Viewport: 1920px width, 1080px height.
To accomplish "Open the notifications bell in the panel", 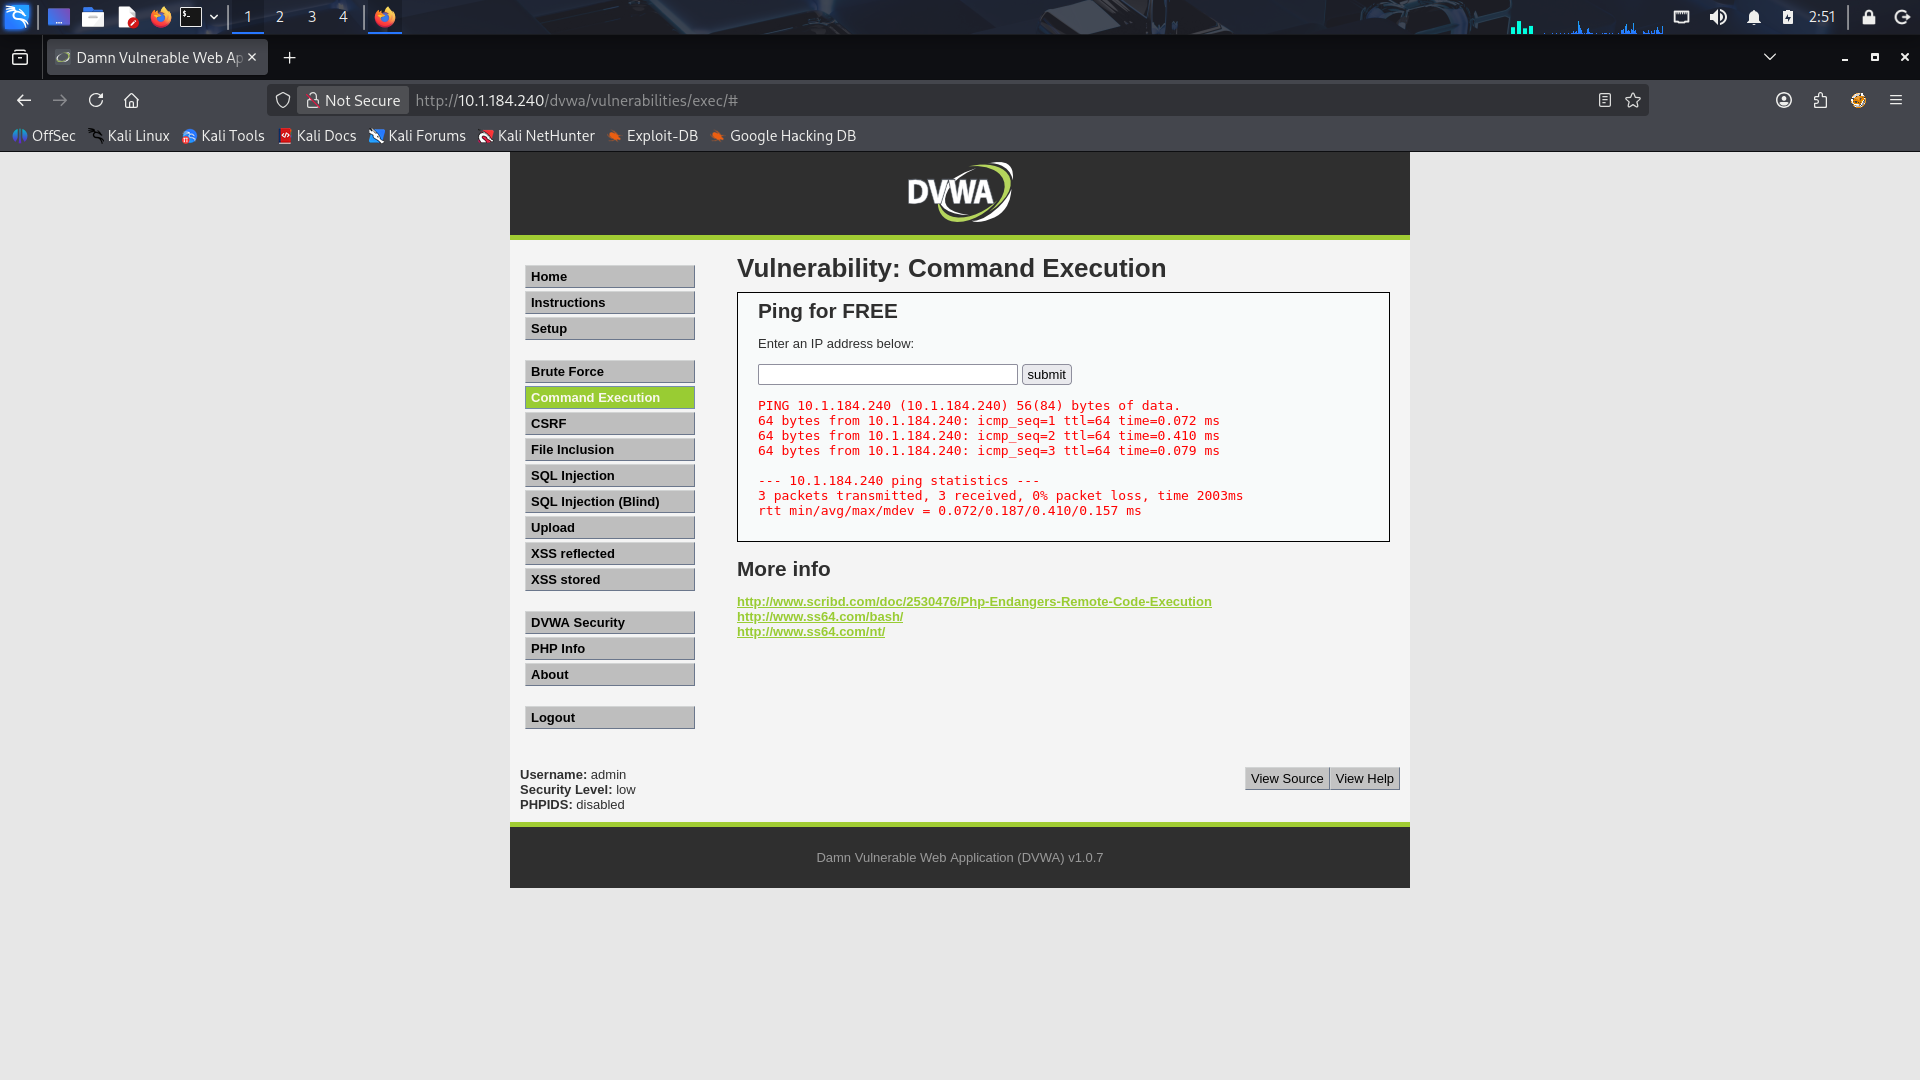I will 1754,17.
